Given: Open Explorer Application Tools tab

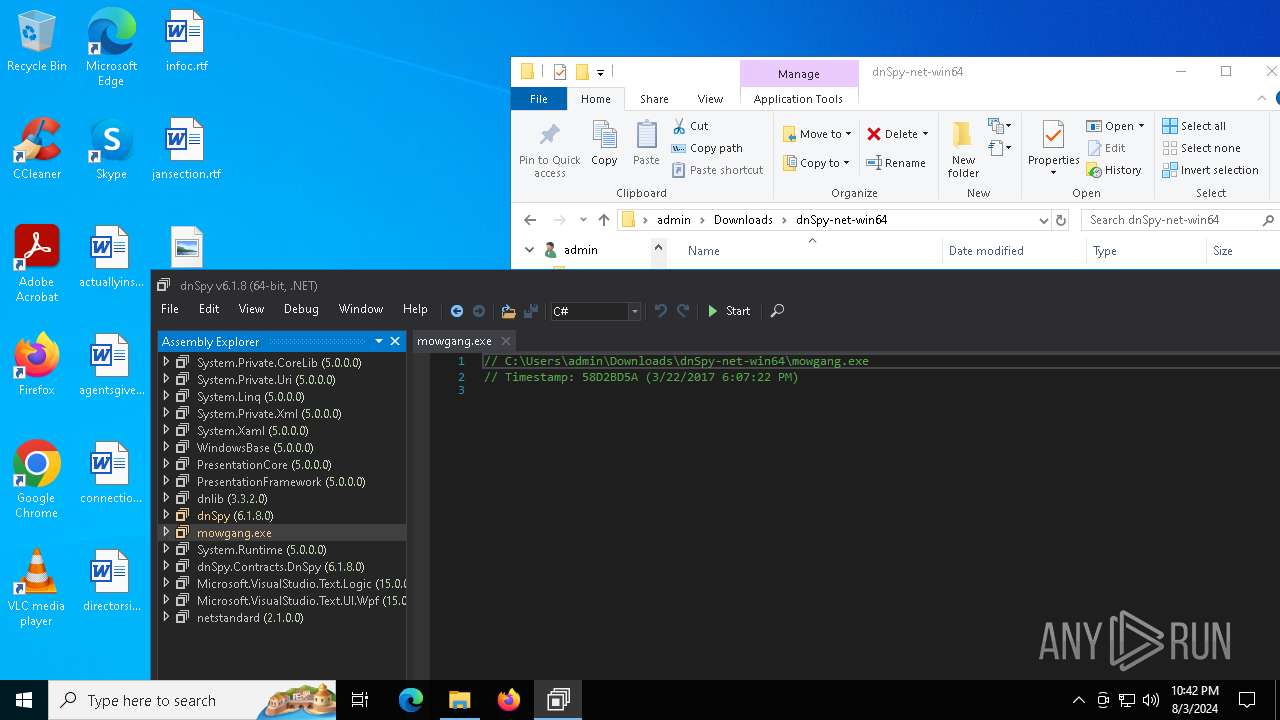Looking at the screenshot, I should pos(798,99).
